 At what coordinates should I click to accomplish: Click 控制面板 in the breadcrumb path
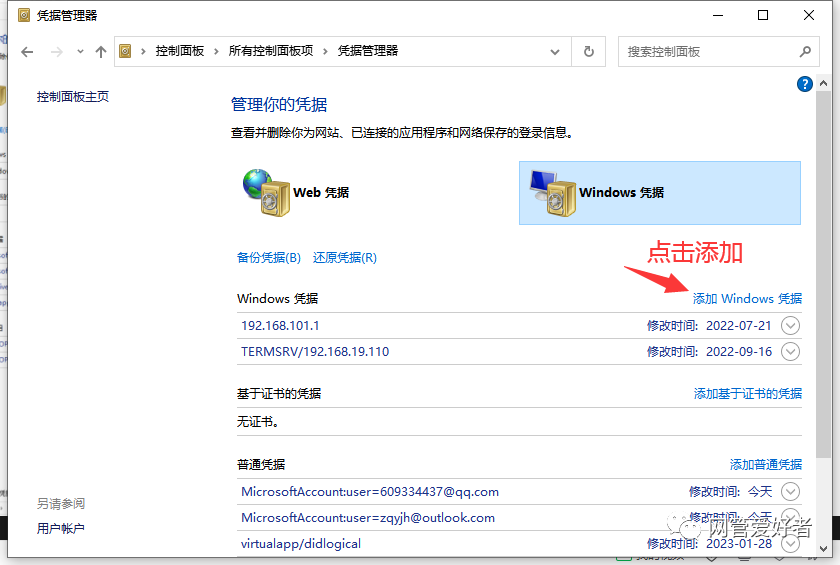pyautogui.click(x=179, y=51)
